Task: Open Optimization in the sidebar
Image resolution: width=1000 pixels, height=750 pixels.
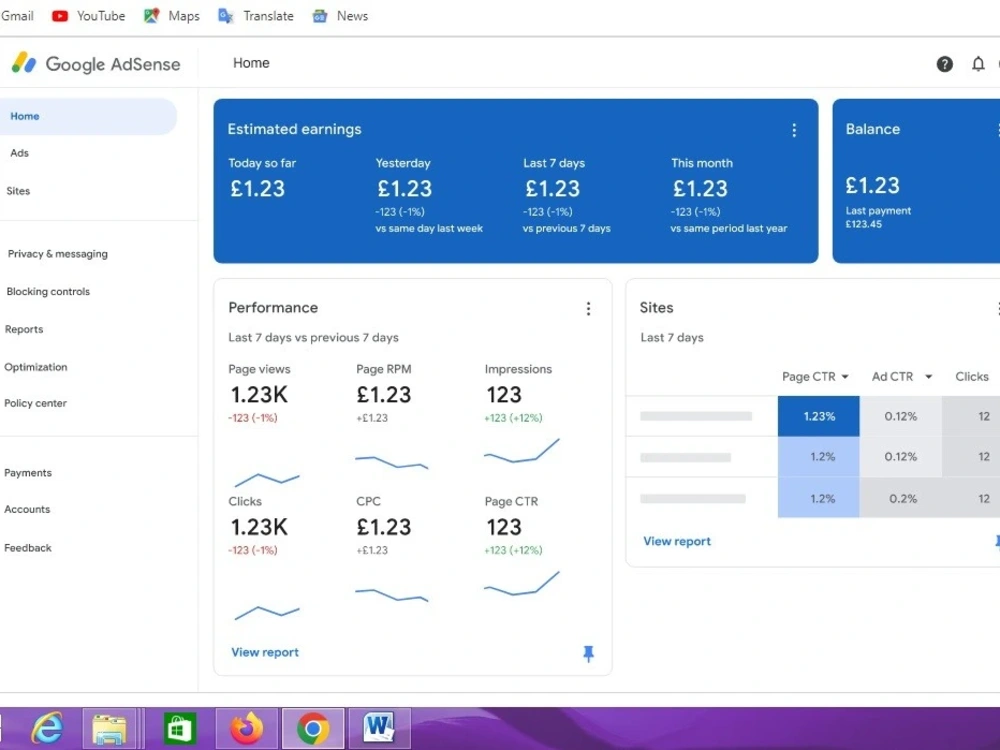Action: (x=35, y=367)
